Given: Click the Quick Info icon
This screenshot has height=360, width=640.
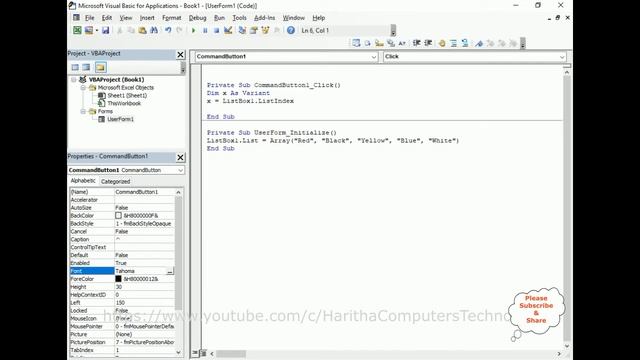Looking at the screenshot, I should click(379, 43).
